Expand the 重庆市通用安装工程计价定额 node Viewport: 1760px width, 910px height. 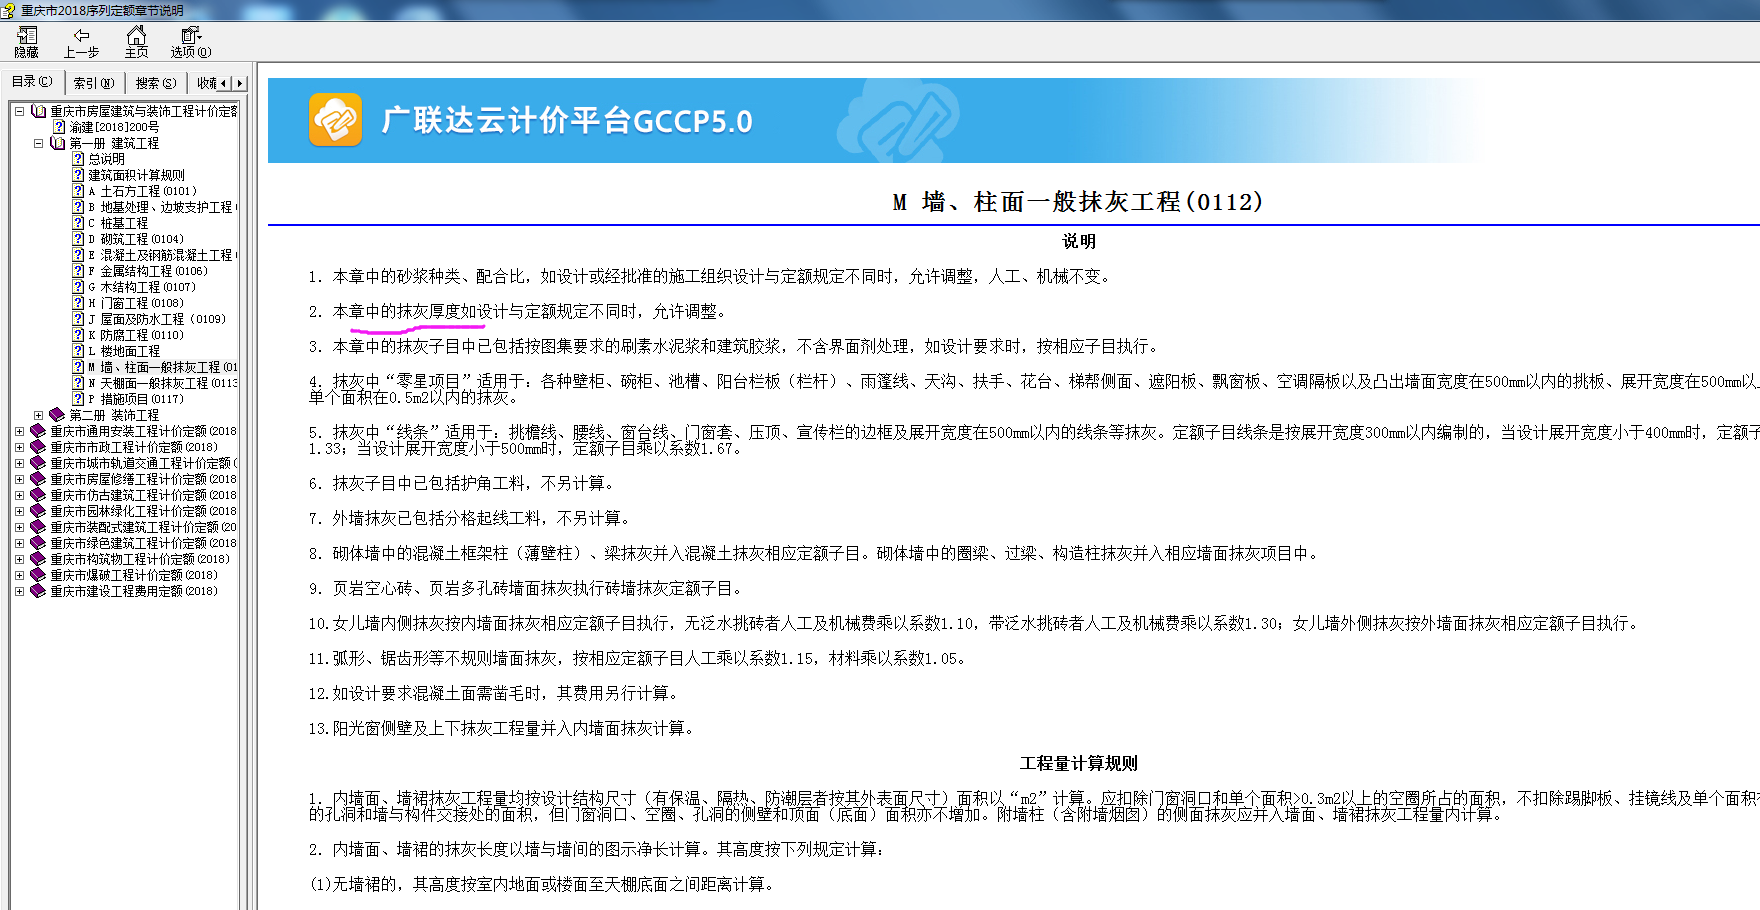pyautogui.click(x=19, y=431)
